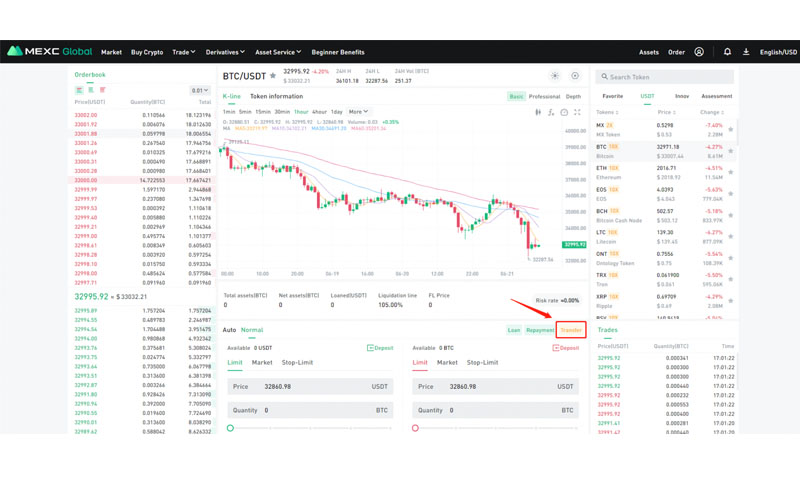Star the BCH token row
The image size is (800, 492).
(x=731, y=215)
